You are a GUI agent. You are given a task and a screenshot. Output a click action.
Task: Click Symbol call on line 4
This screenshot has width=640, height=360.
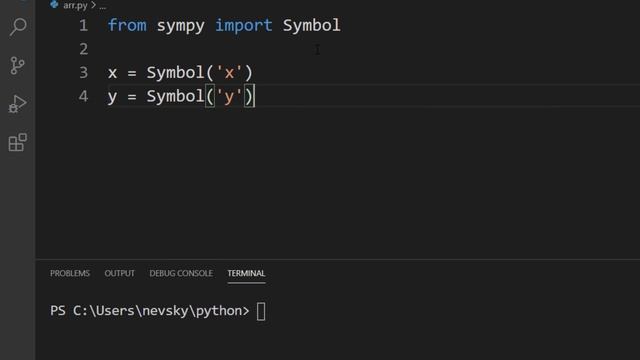[175, 97]
